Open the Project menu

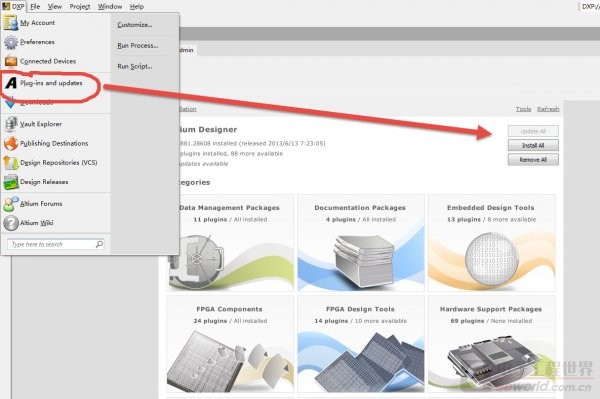tap(80, 7)
